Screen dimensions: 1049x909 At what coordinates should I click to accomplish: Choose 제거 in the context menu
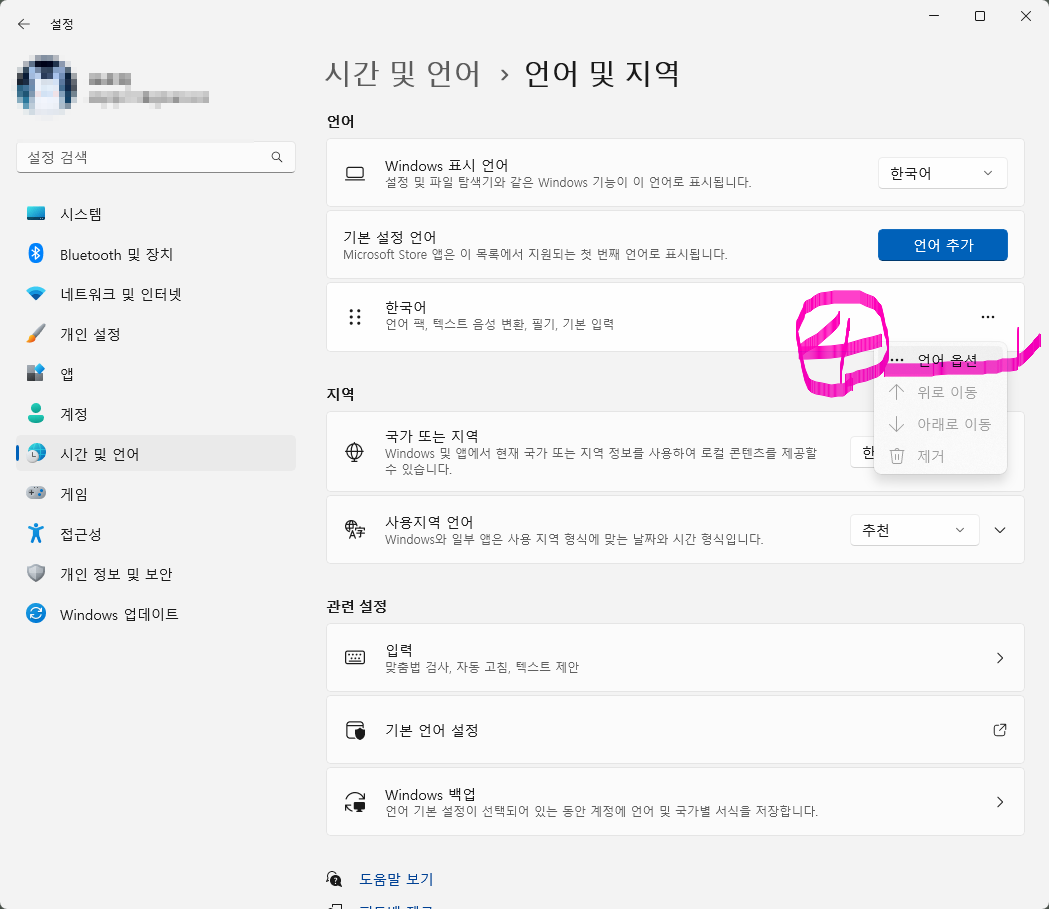tap(940, 456)
